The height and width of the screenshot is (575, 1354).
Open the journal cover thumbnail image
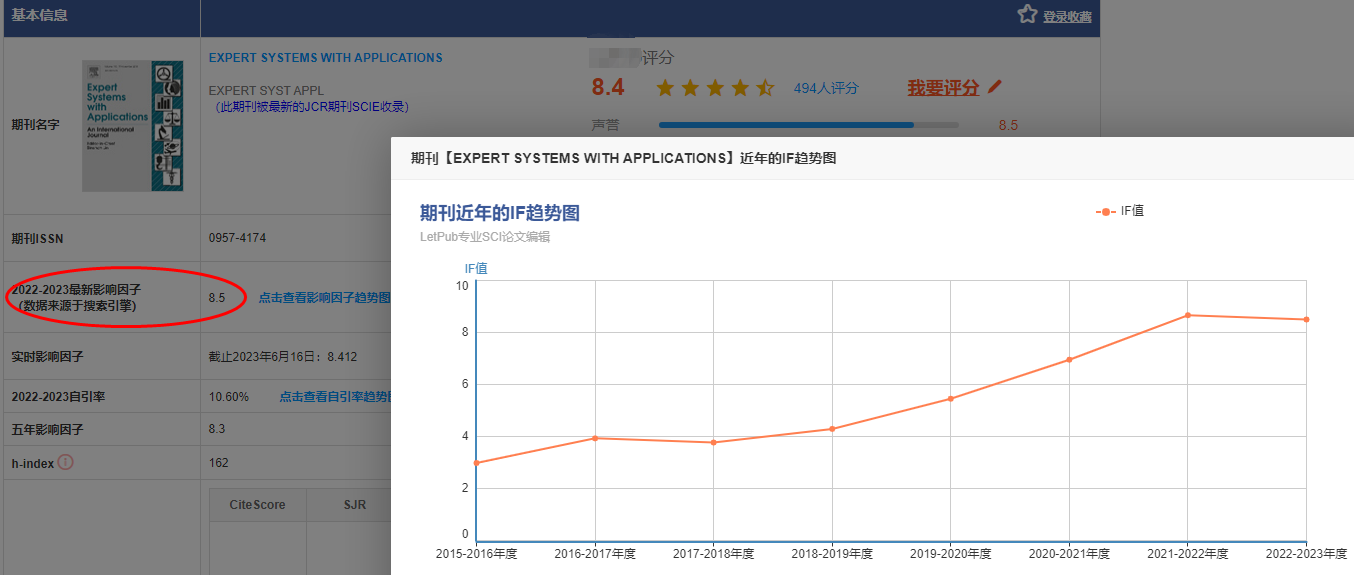pyautogui.click(x=133, y=125)
